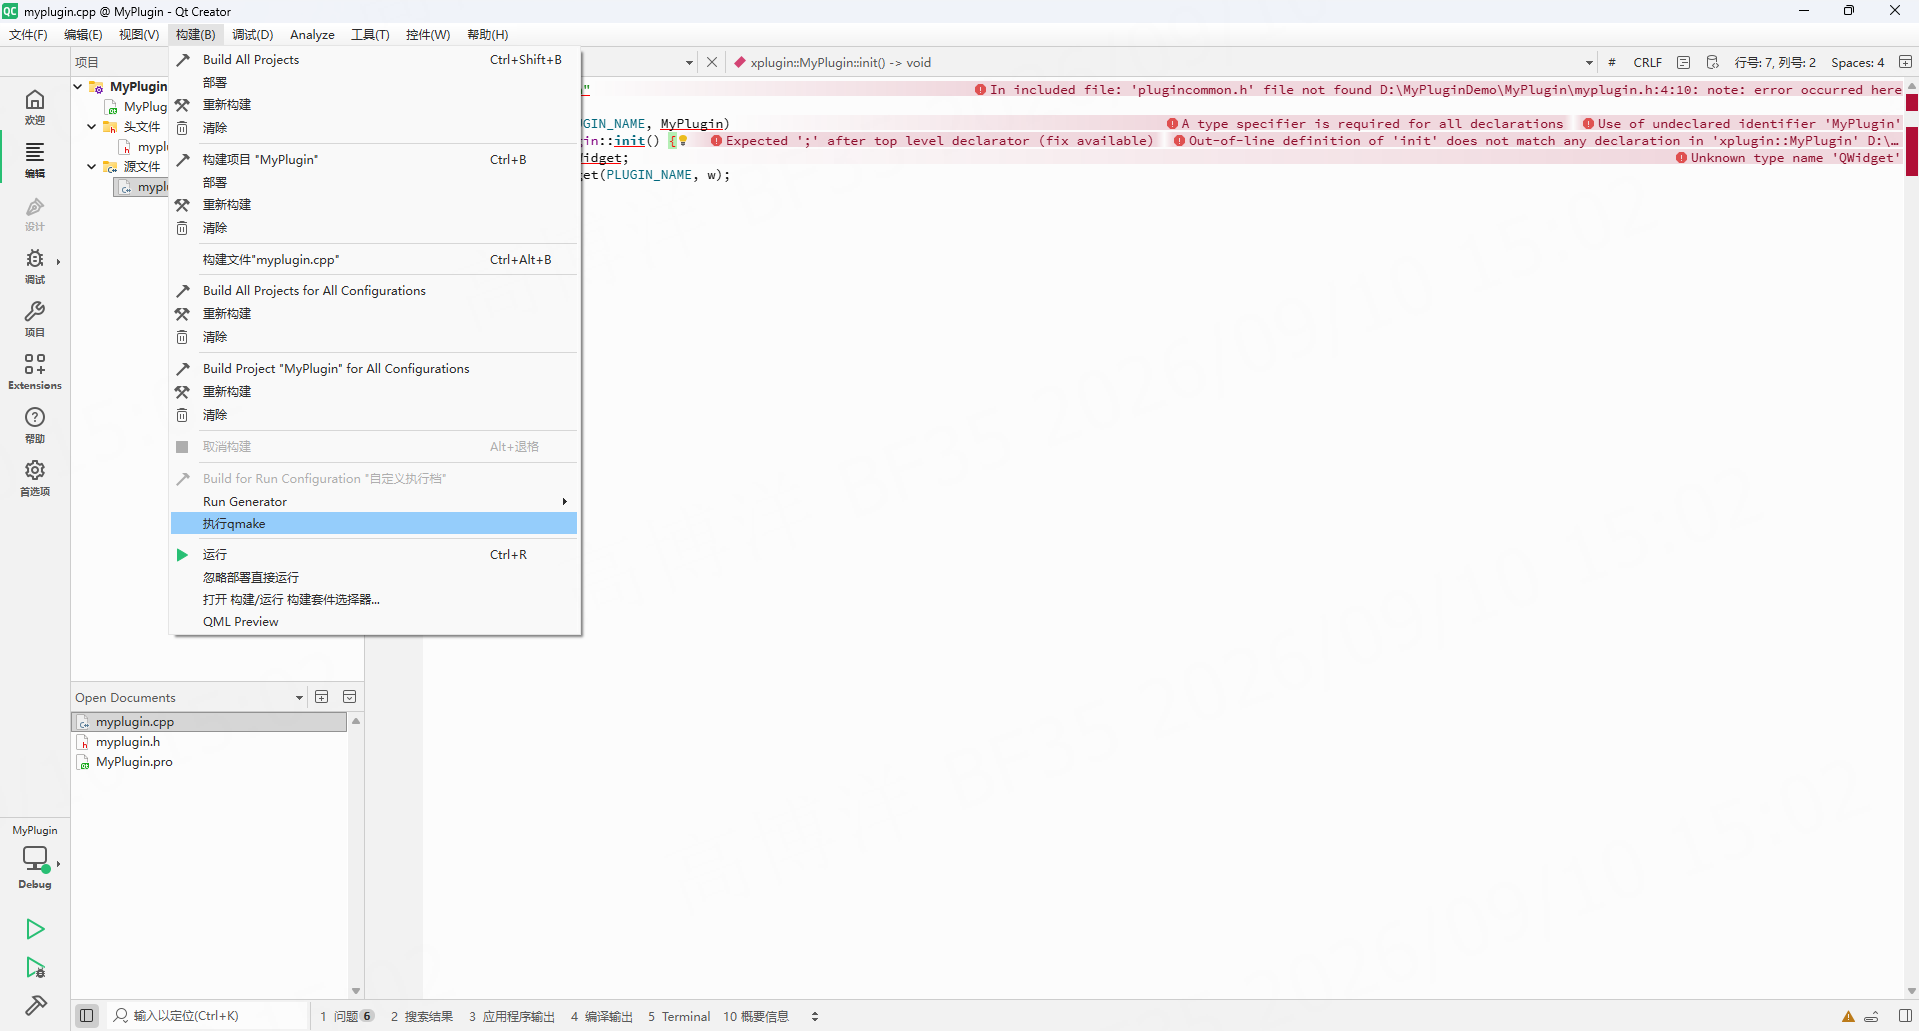Expand the Run Generator submenu
This screenshot has width=1919, height=1031.
coord(374,502)
